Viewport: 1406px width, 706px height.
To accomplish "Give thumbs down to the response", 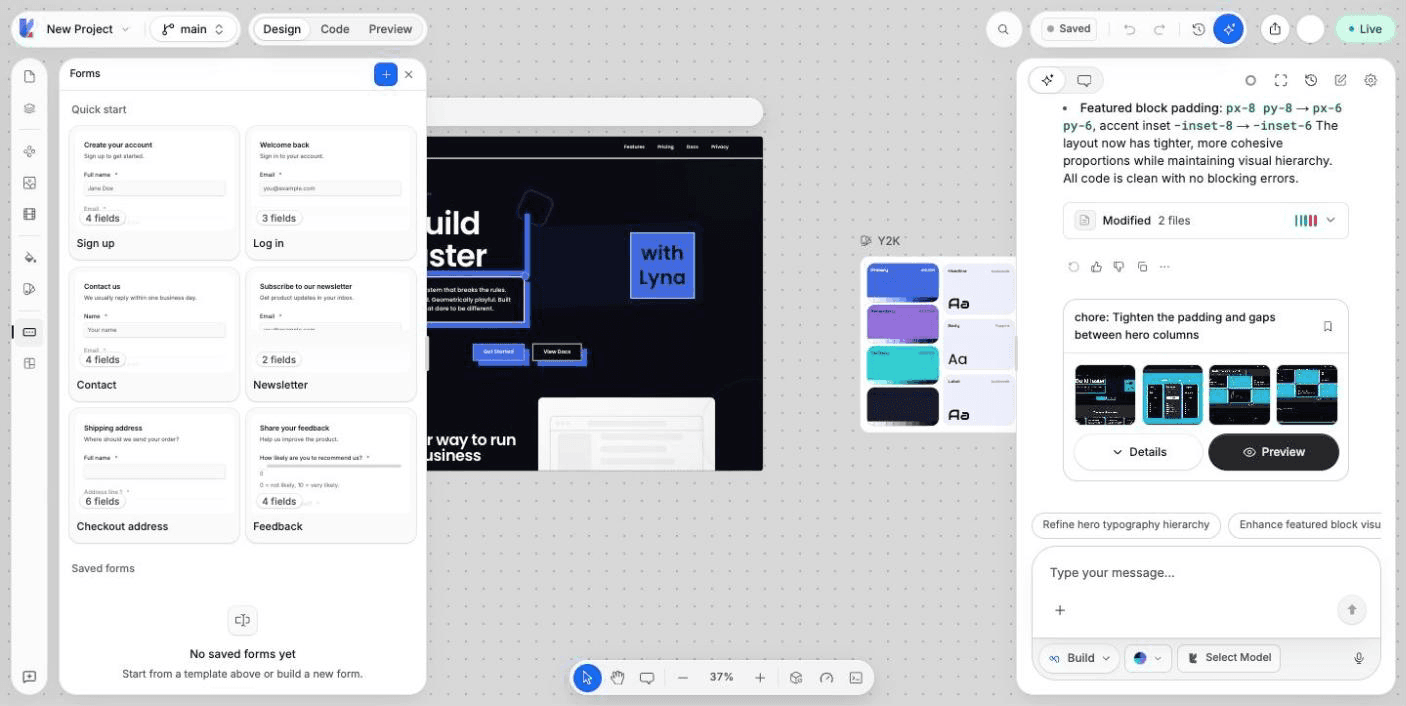I will pyautogui.click(x=1119, y=267).
